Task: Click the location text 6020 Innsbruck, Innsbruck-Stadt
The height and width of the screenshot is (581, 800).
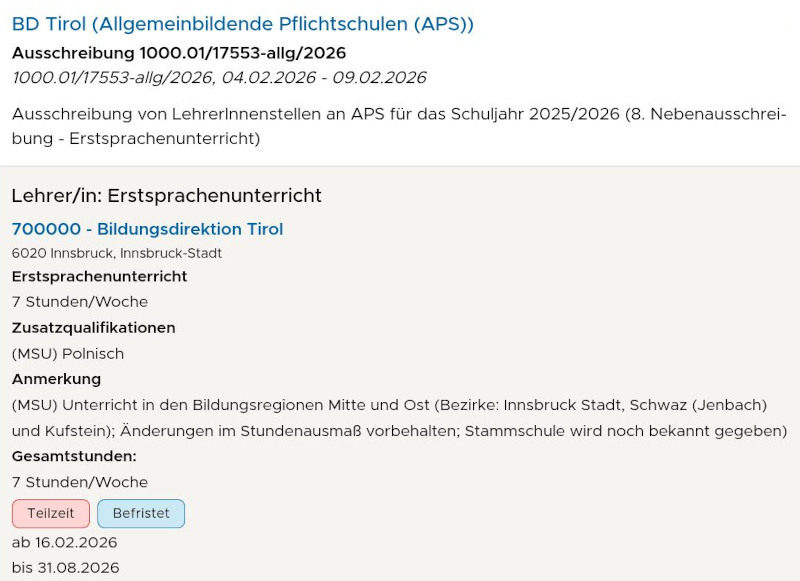Action: click(x=117, y=254)
